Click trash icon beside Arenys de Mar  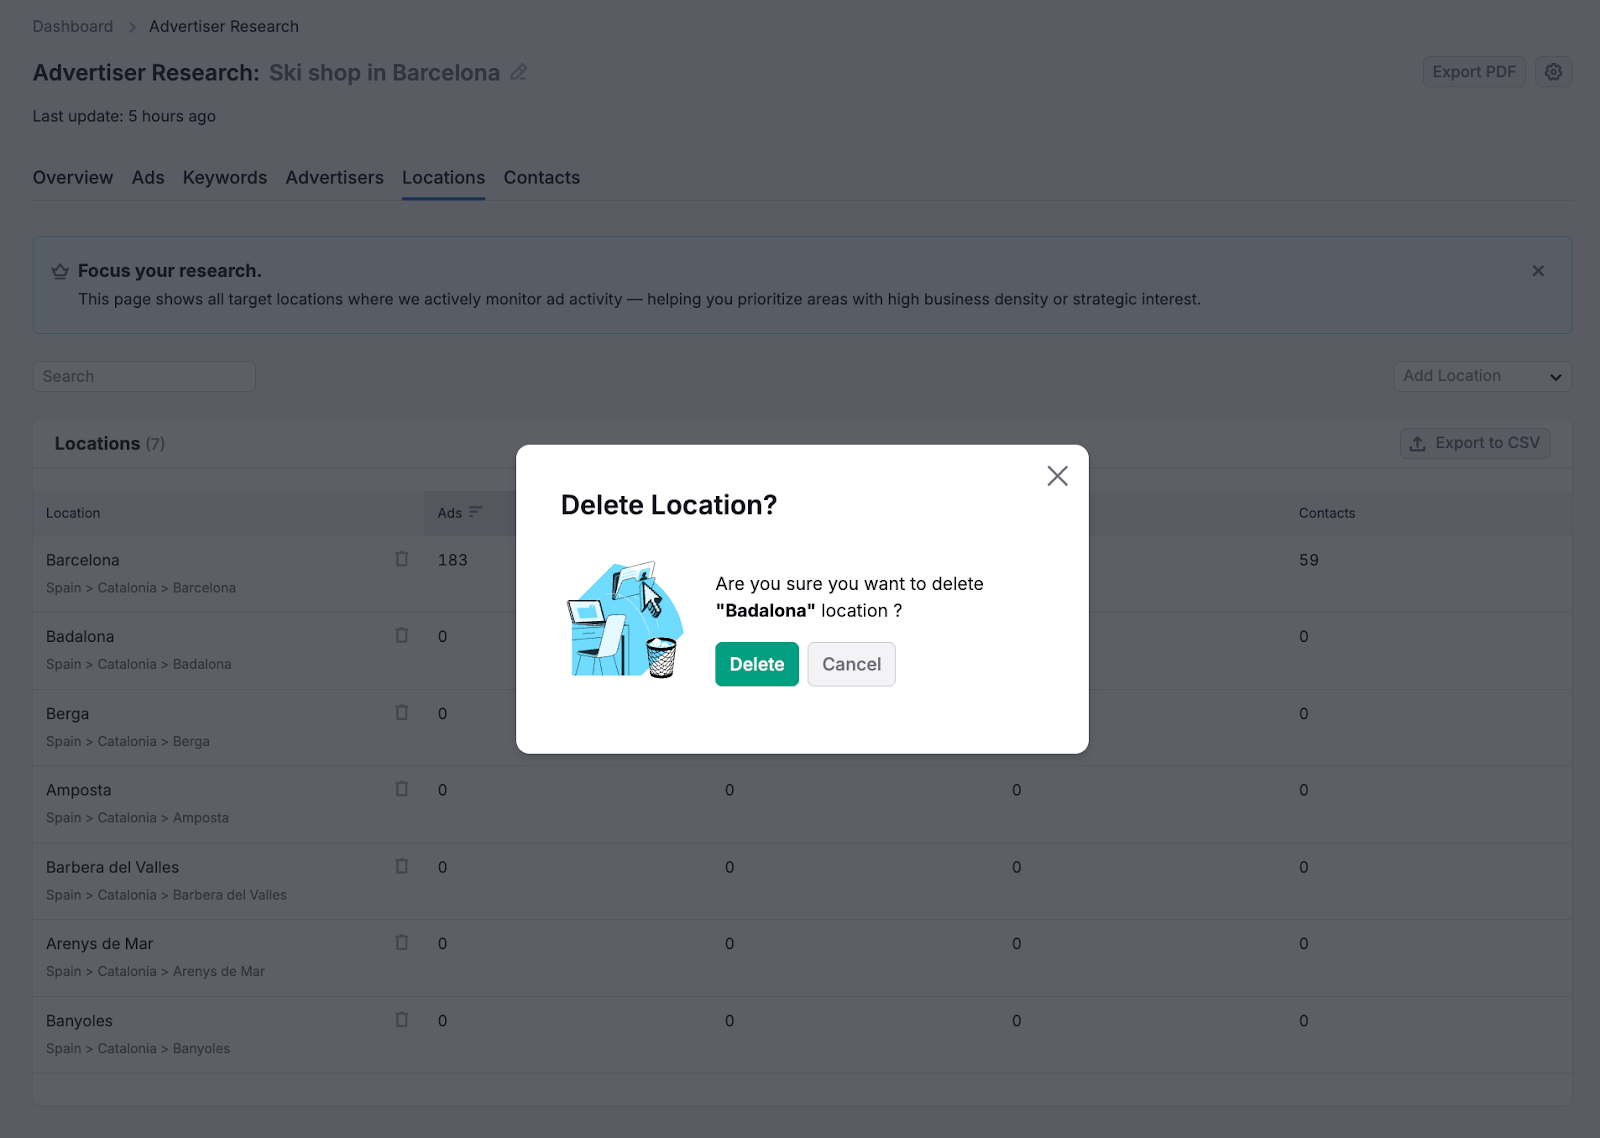[401, 943]
